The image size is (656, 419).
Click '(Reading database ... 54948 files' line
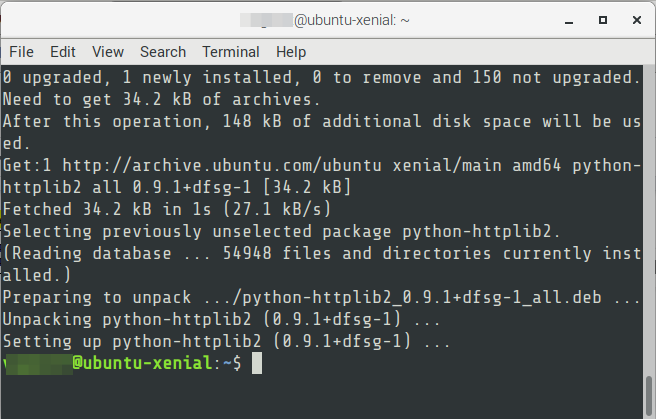point(321,253)
